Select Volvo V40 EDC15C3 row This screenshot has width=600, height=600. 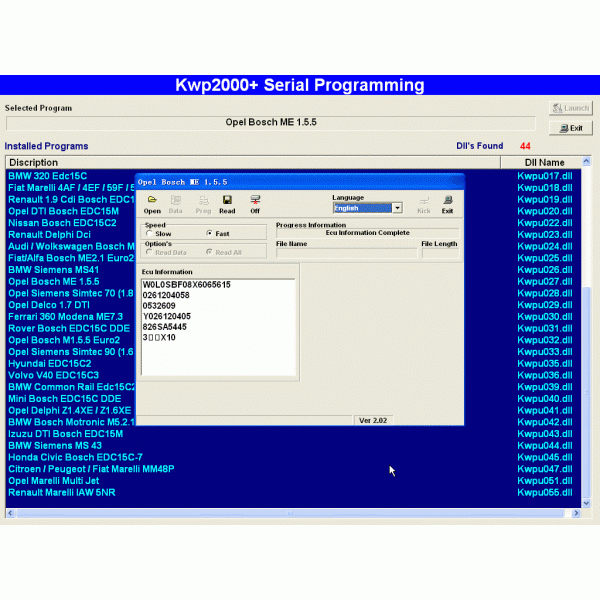pyautogui.click(x=54, y=375)
